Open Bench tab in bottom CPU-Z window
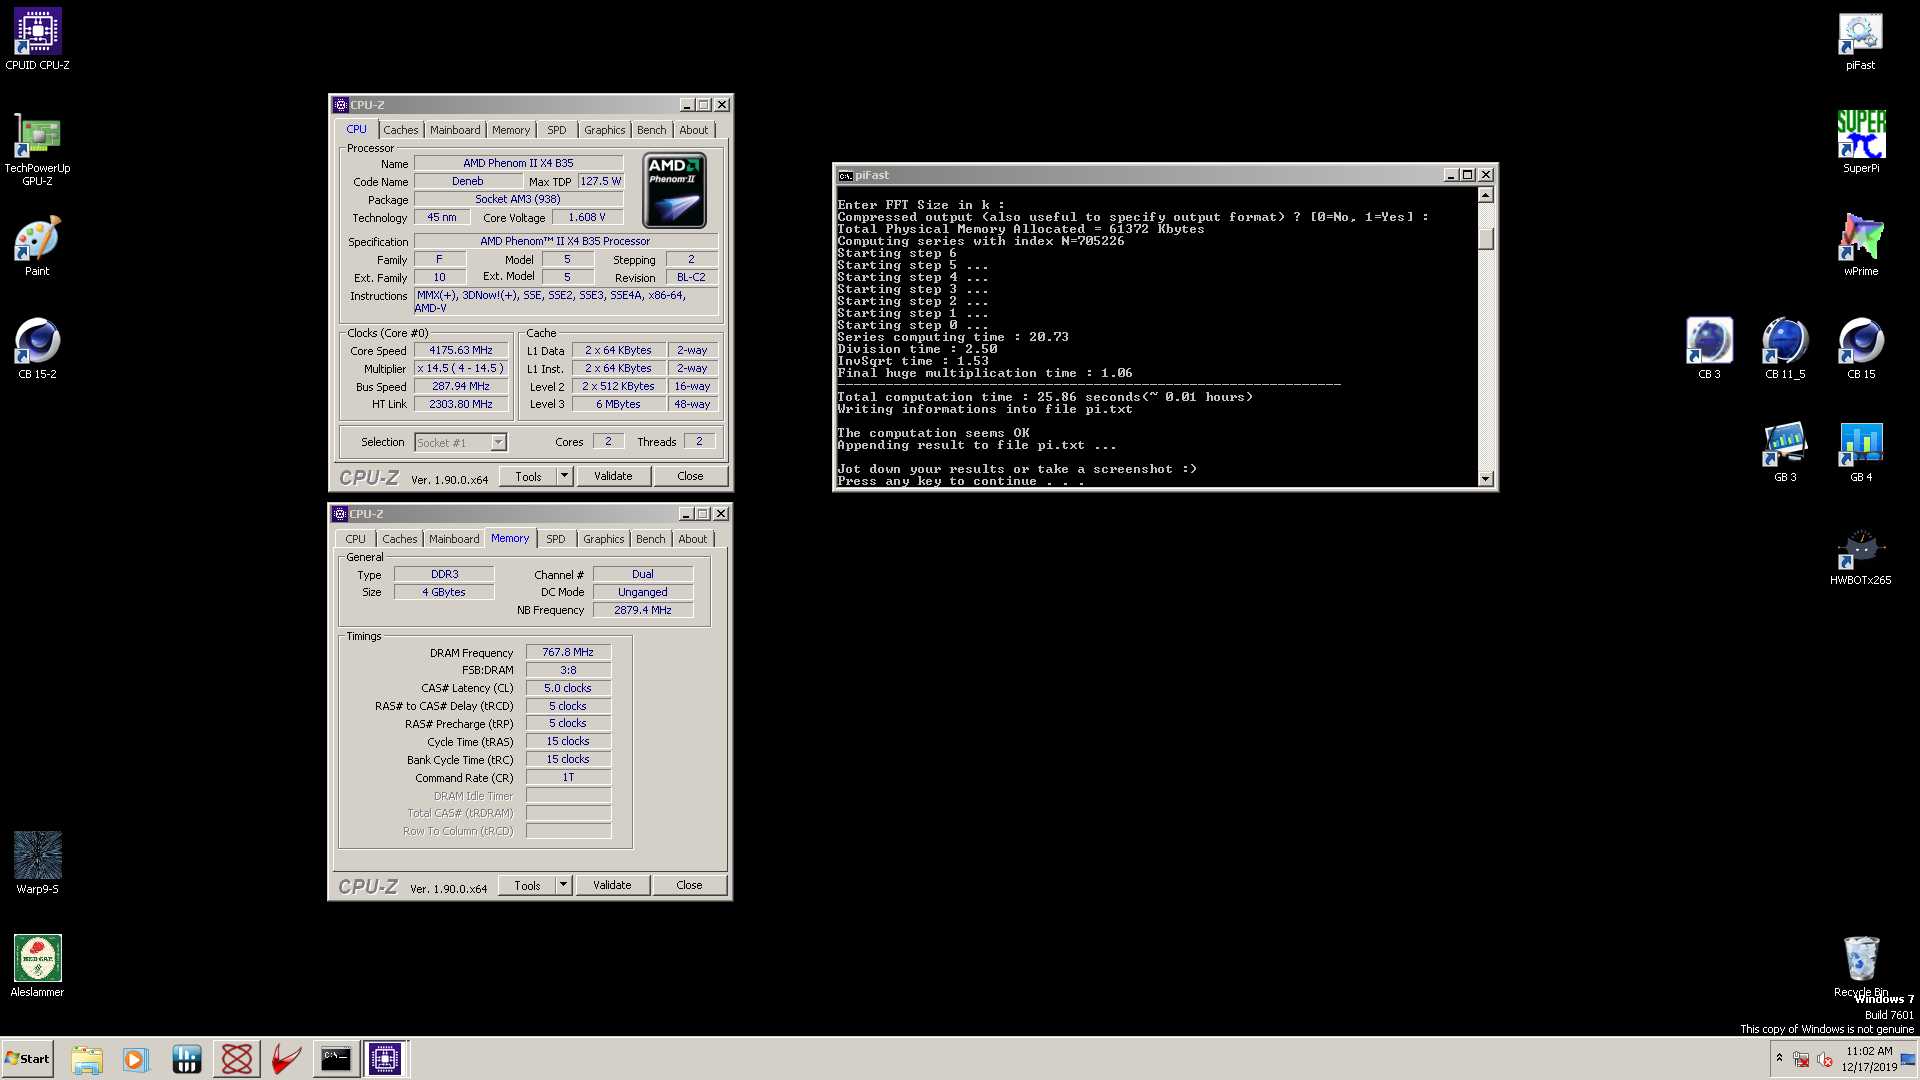 (x=650, y=539)
